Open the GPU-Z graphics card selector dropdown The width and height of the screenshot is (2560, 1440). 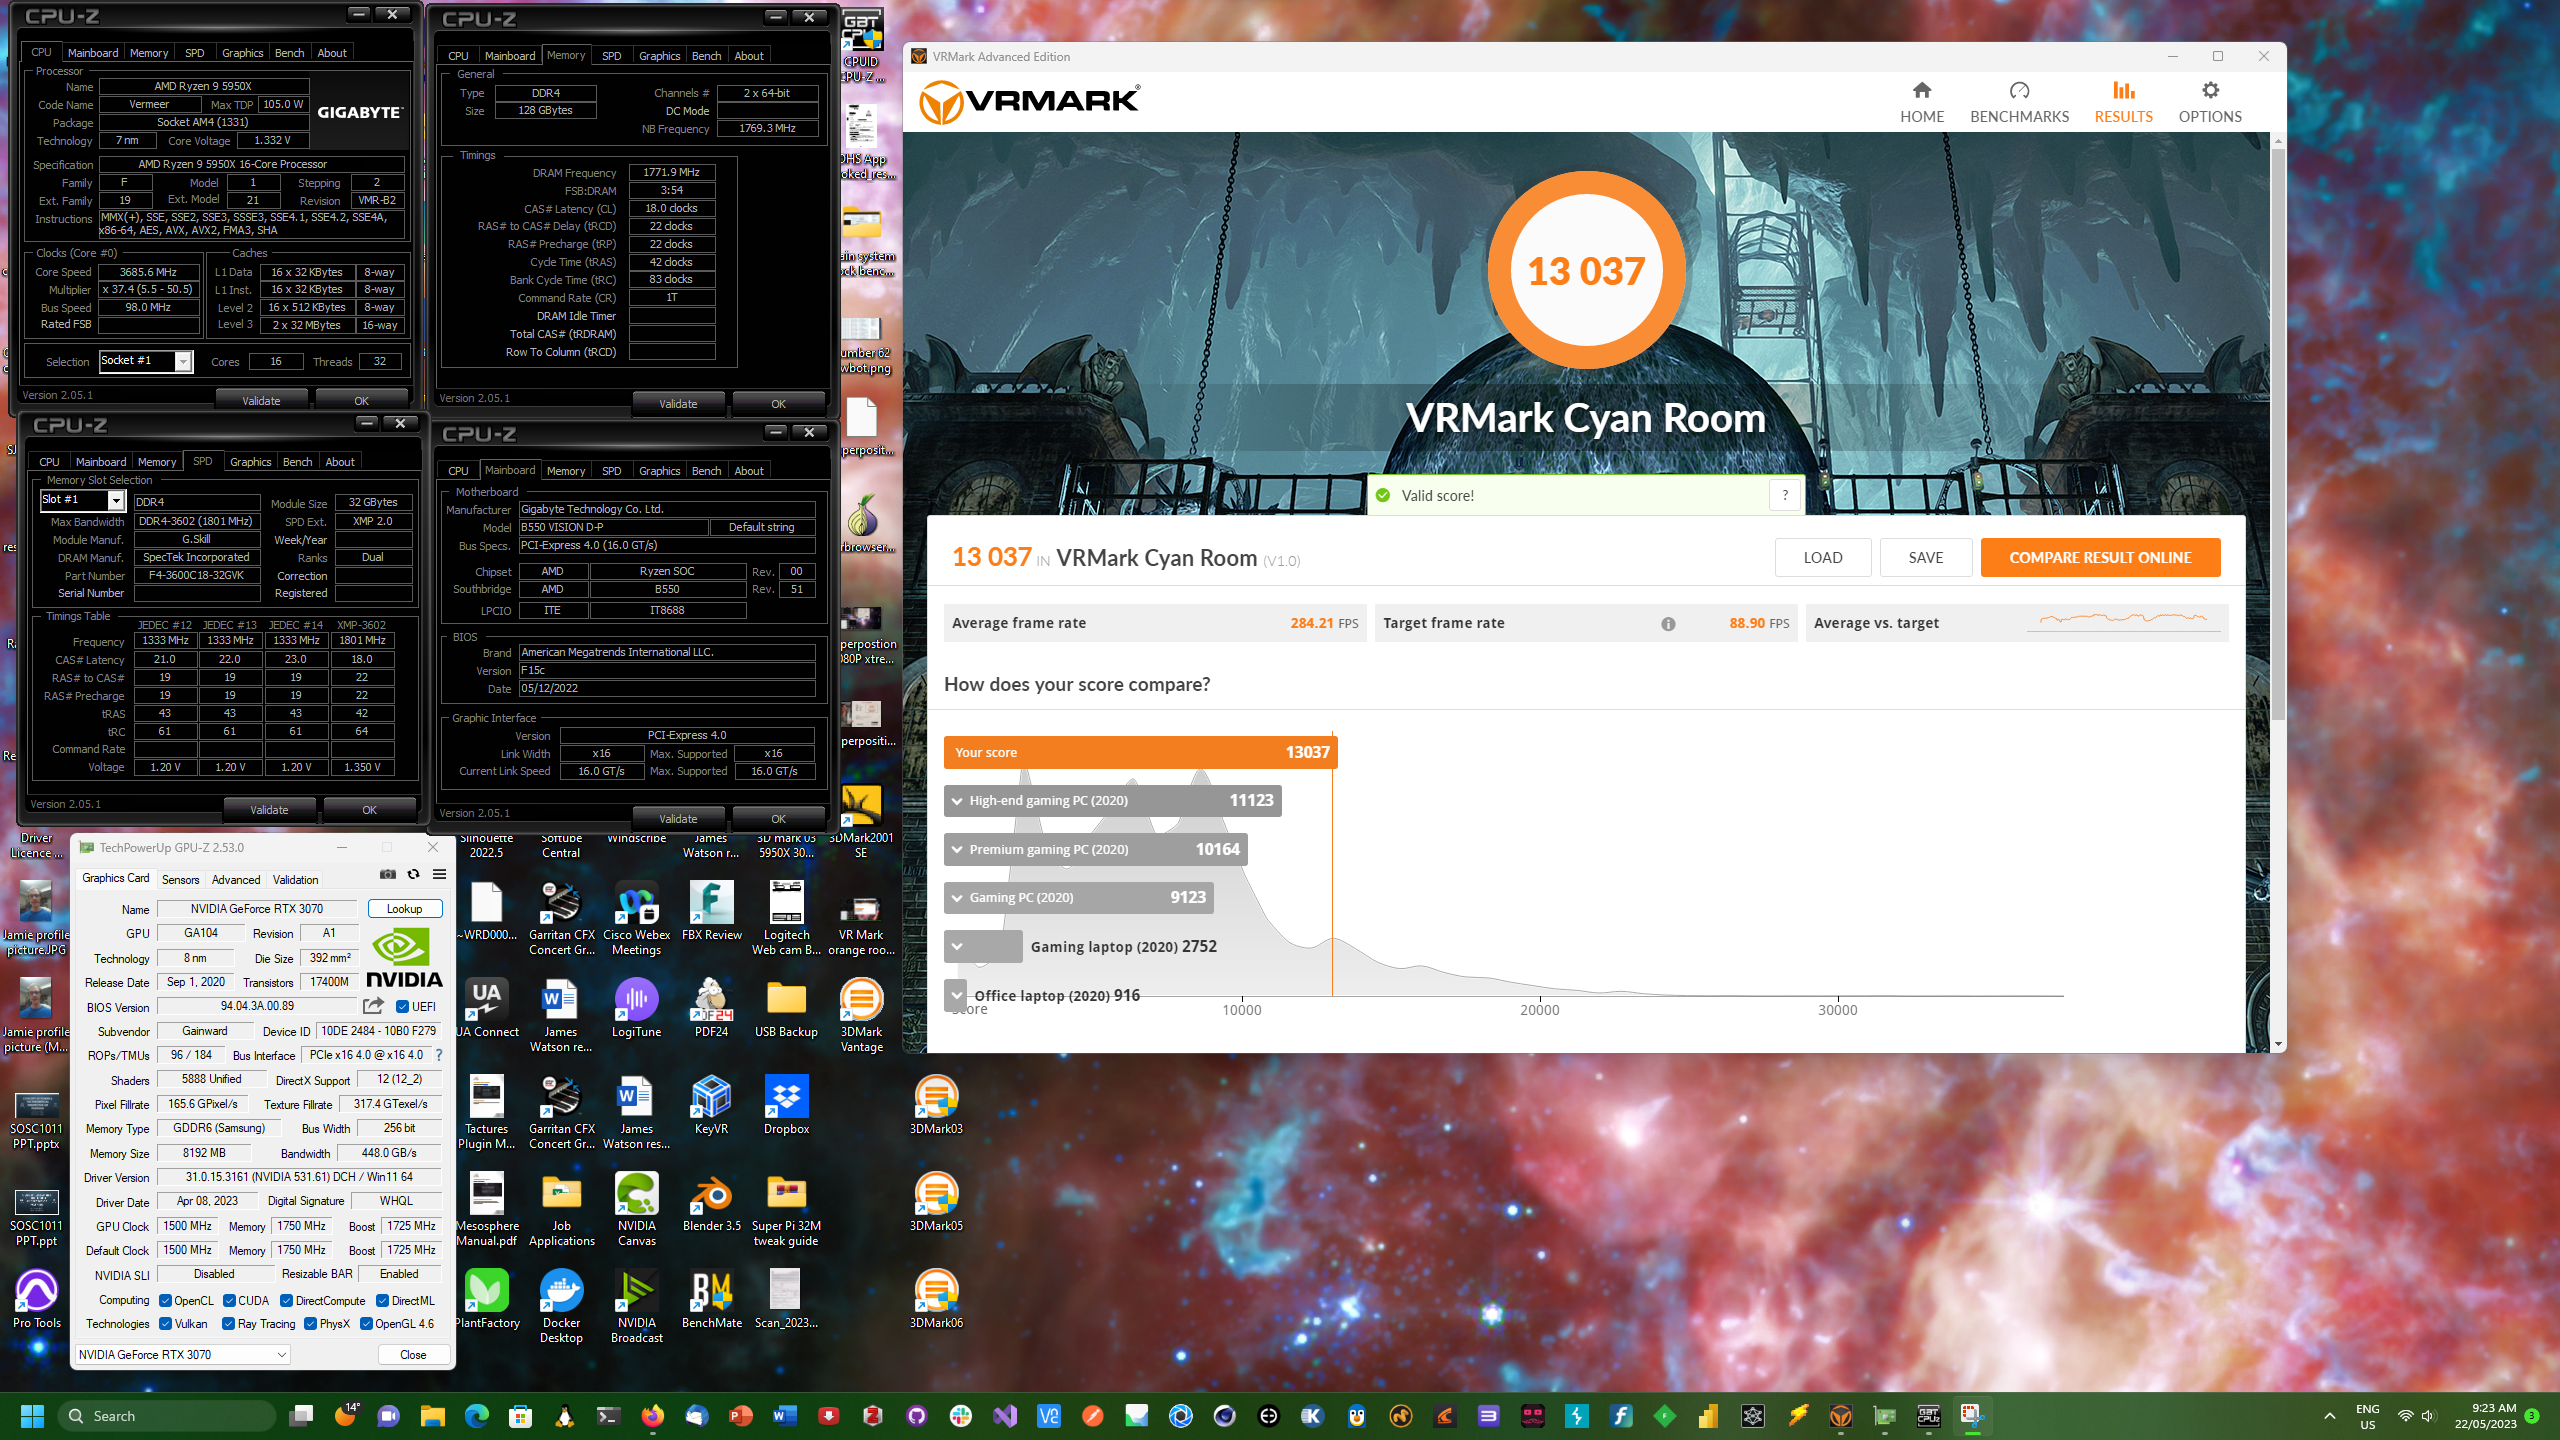(183, 1354)
